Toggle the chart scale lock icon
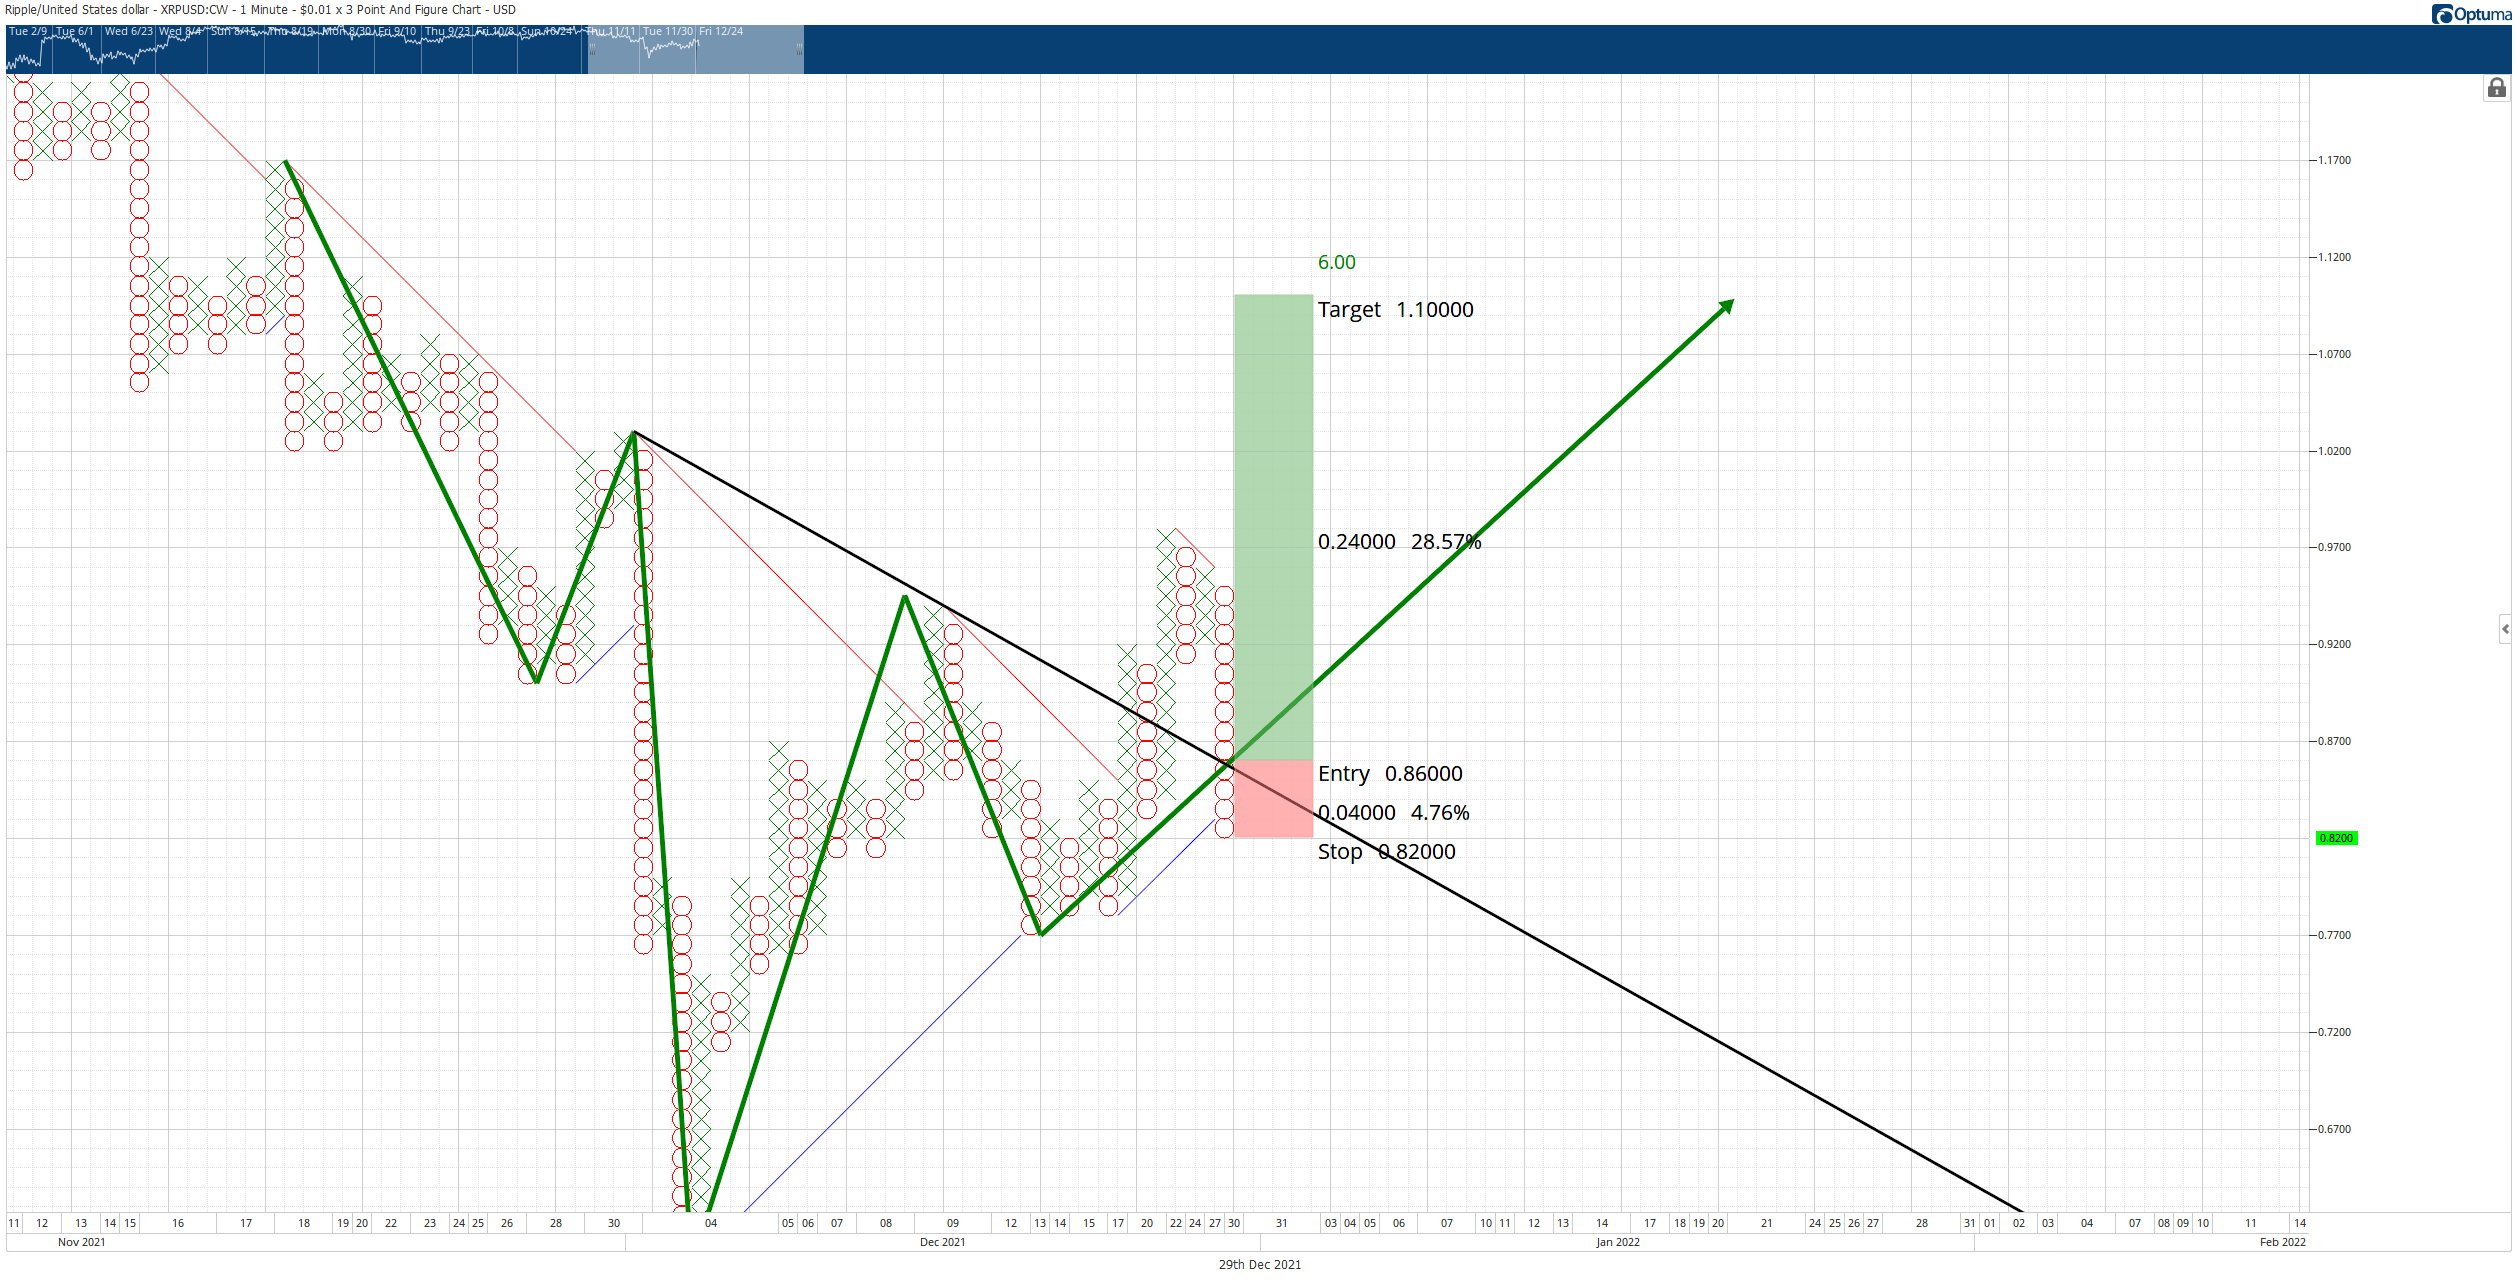Image resolution: width=2518 pixels, height=1284 pixels. point(2496,88)
